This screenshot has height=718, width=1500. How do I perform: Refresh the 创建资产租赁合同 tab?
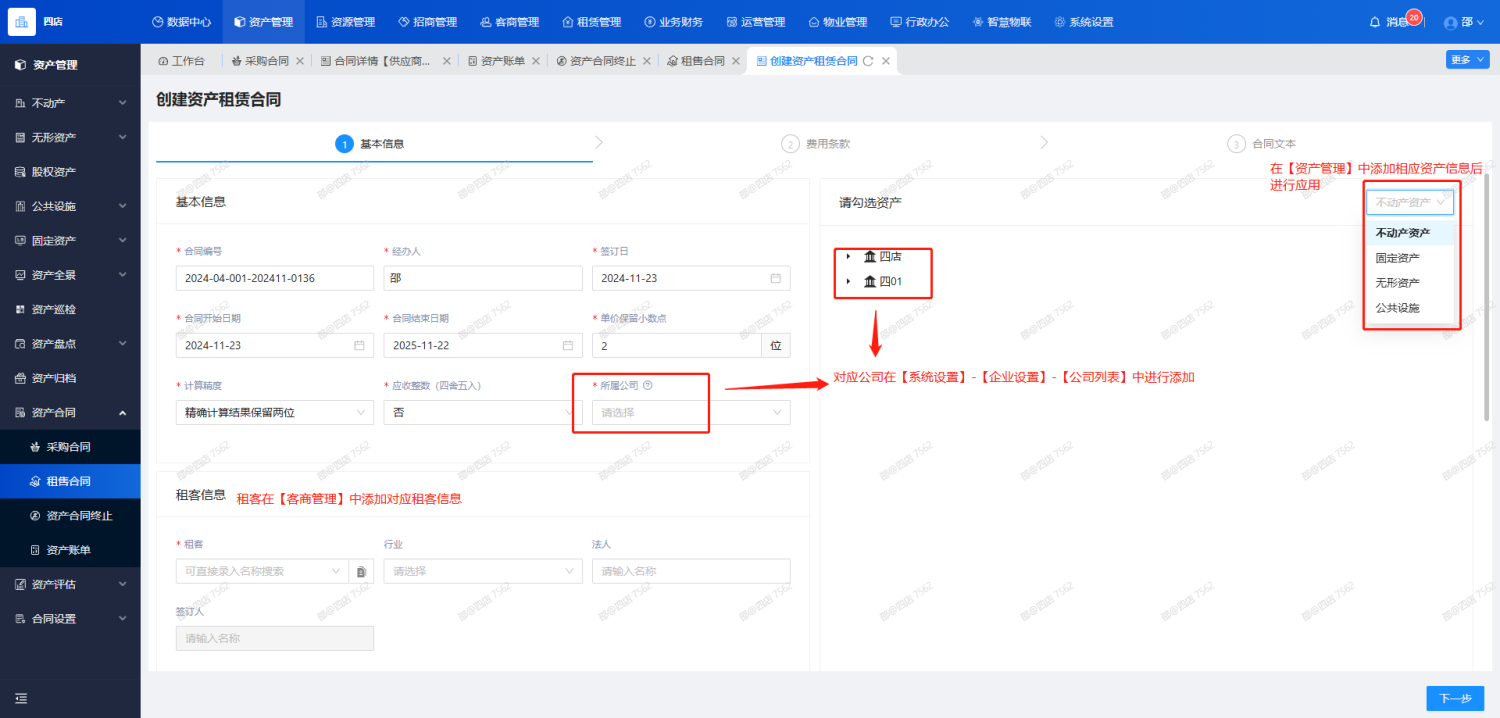(x=868, y=61)
